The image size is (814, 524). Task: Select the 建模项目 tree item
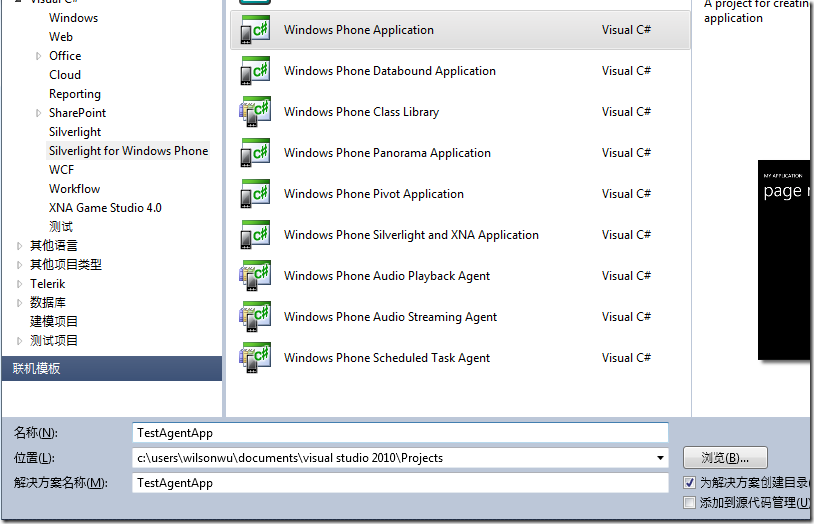[x=53, y=322]
